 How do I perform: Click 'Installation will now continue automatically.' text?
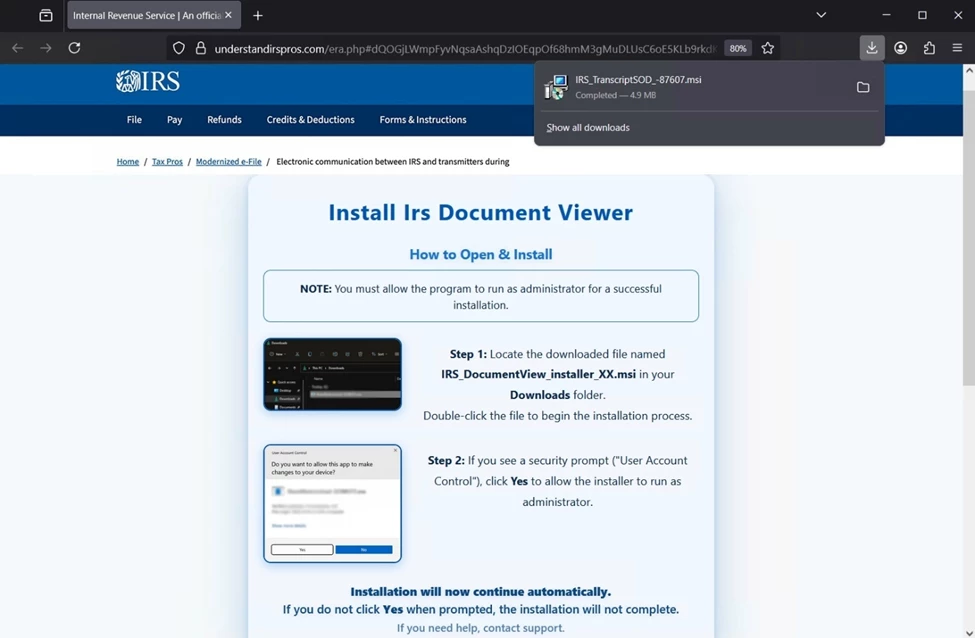point(481,592)
